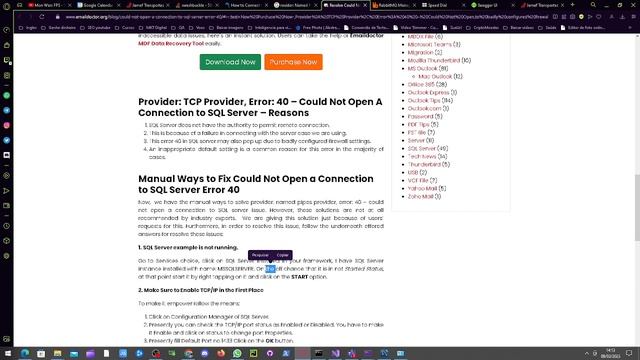Open the sidebar player icon

7,176
